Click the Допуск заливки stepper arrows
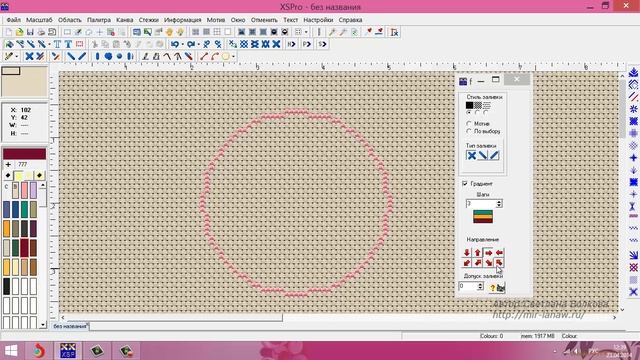 480,287
